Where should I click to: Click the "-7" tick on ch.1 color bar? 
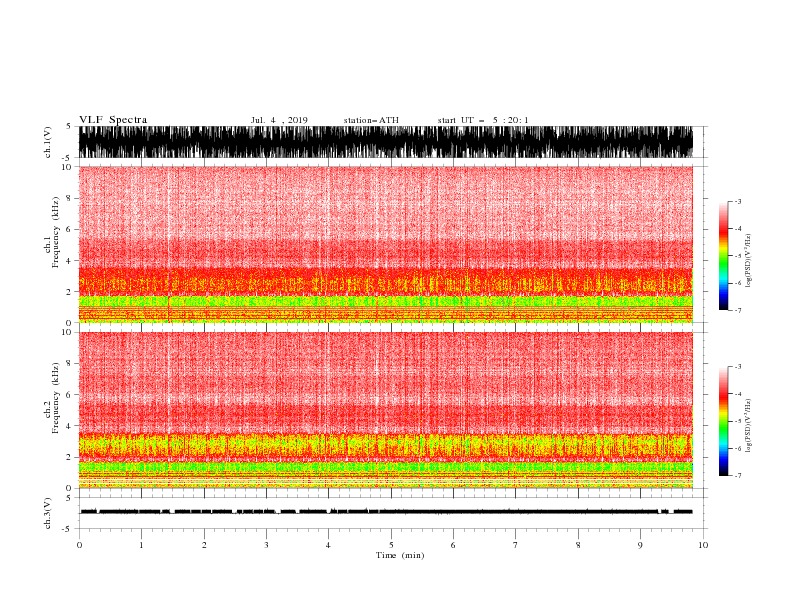pos(737,310)
